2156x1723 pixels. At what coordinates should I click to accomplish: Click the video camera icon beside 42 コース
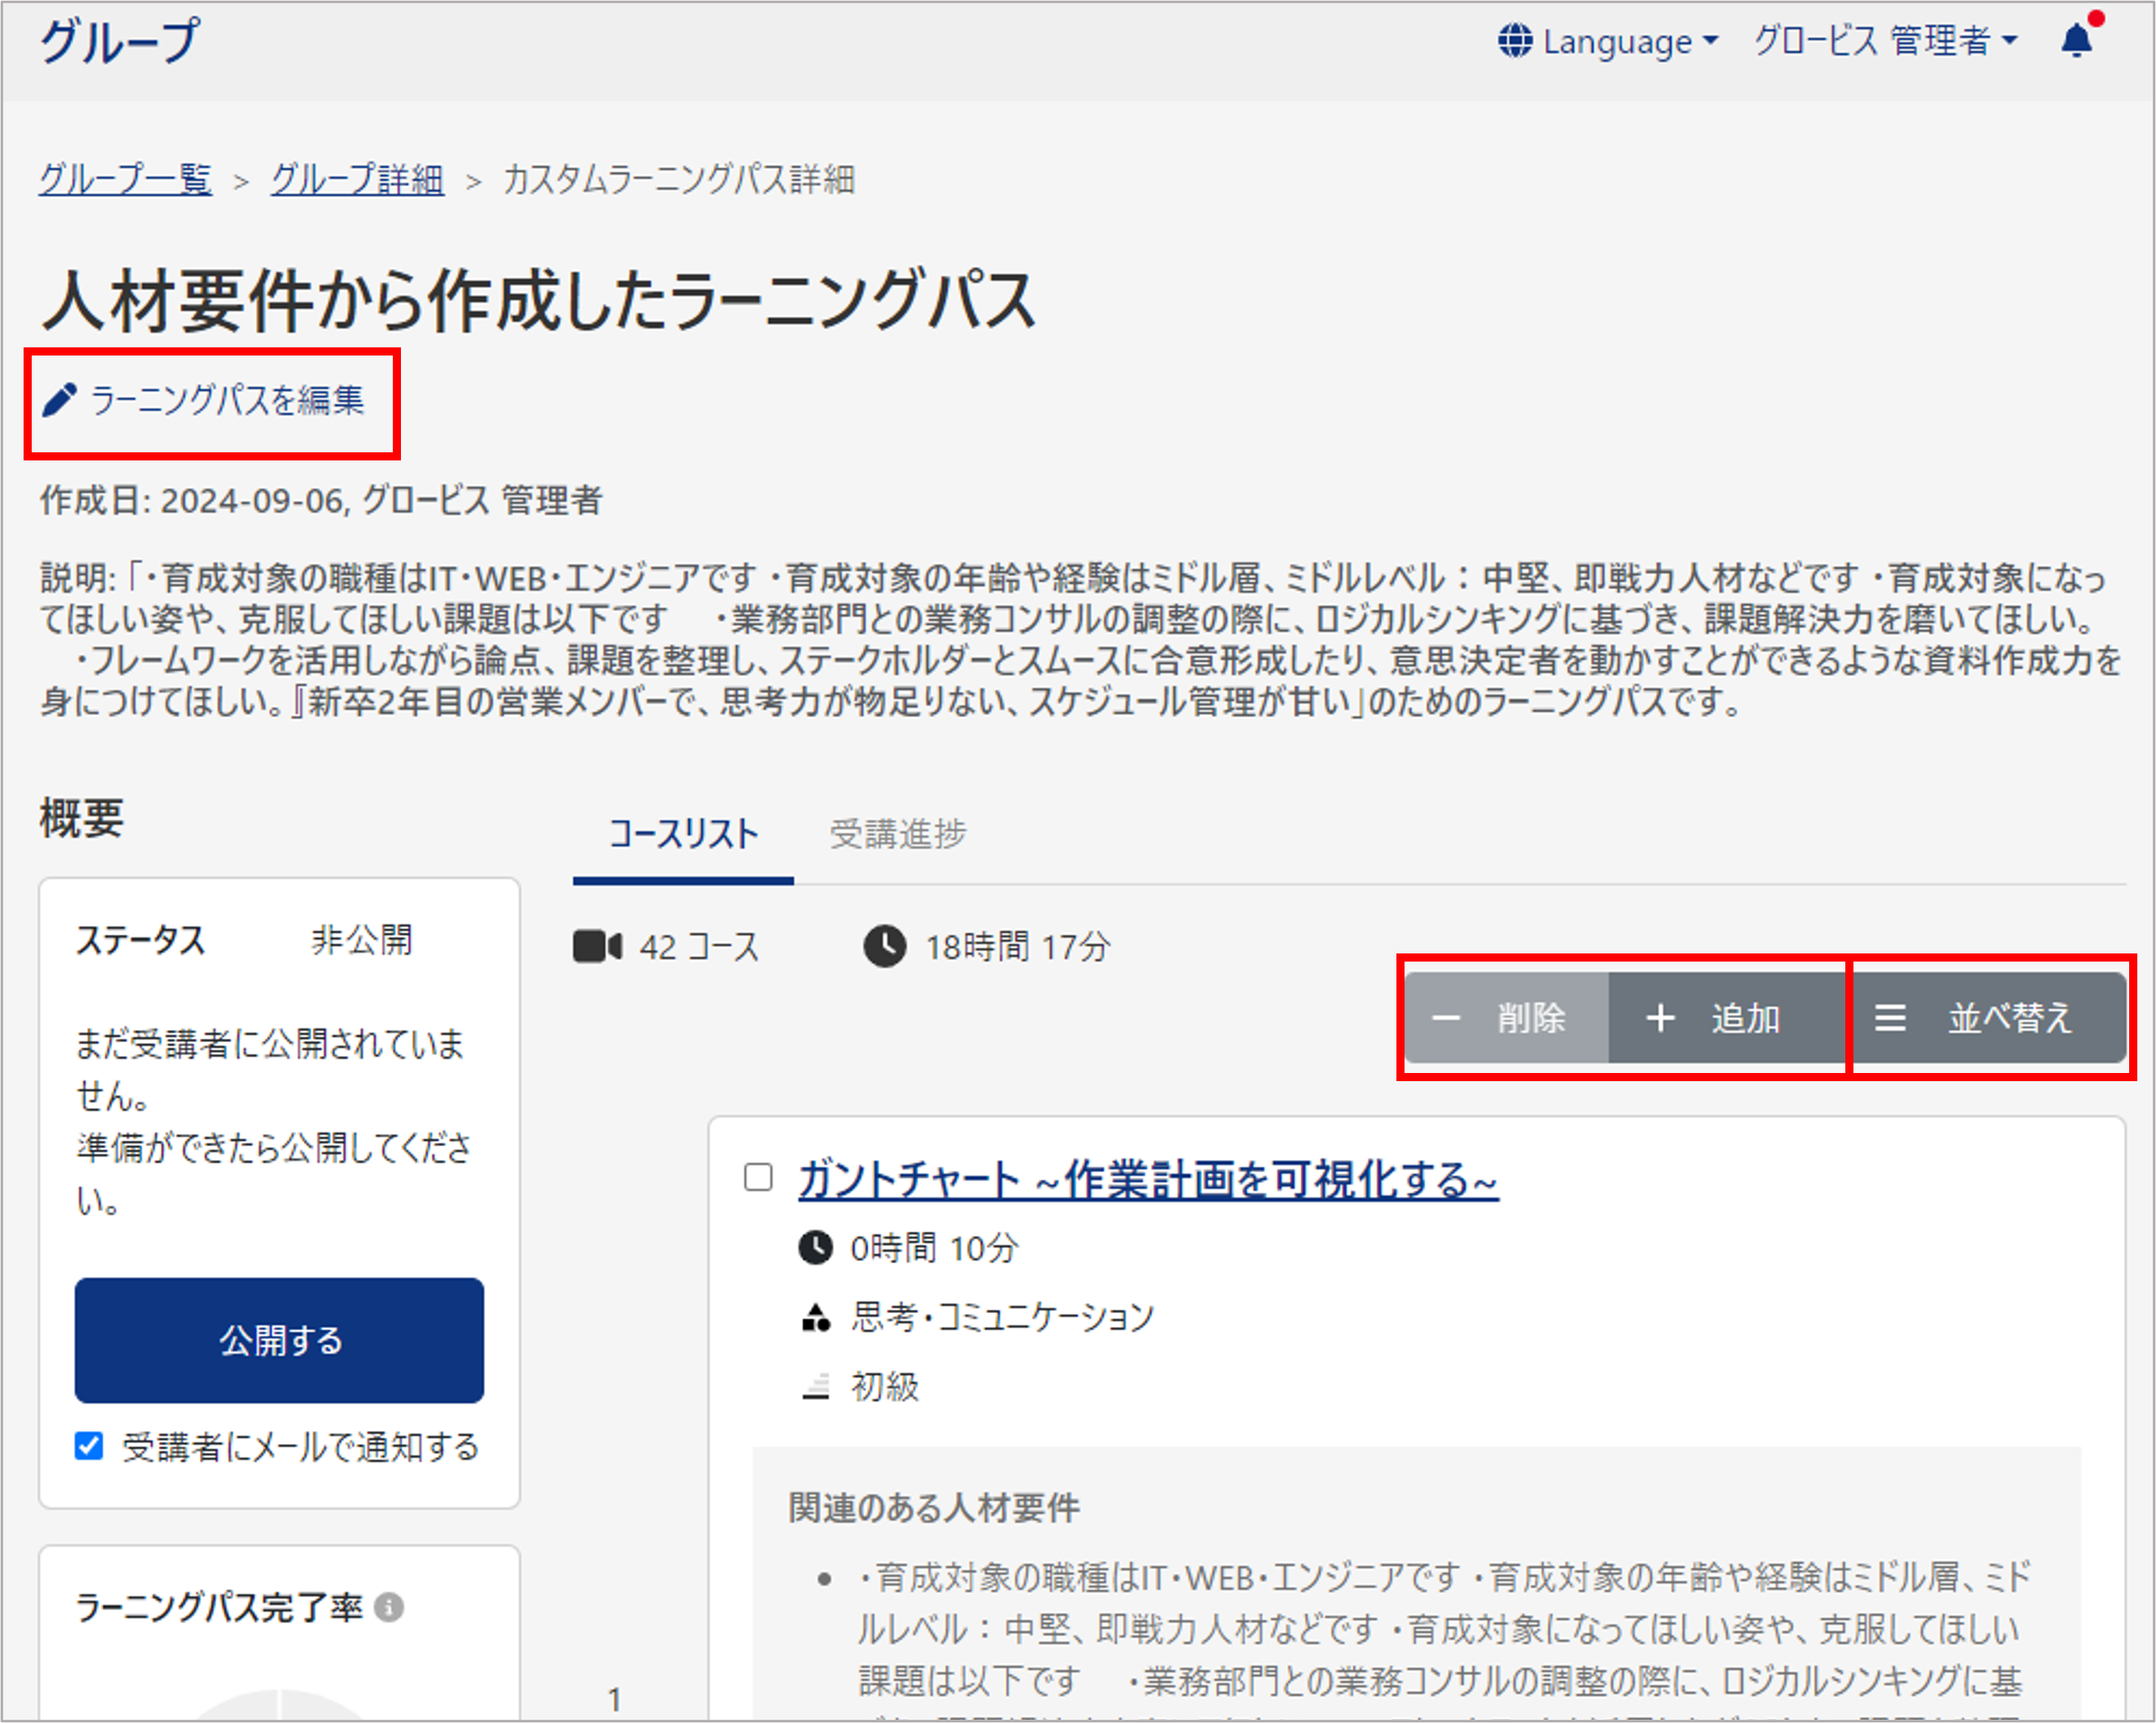(x=598, y=946)
